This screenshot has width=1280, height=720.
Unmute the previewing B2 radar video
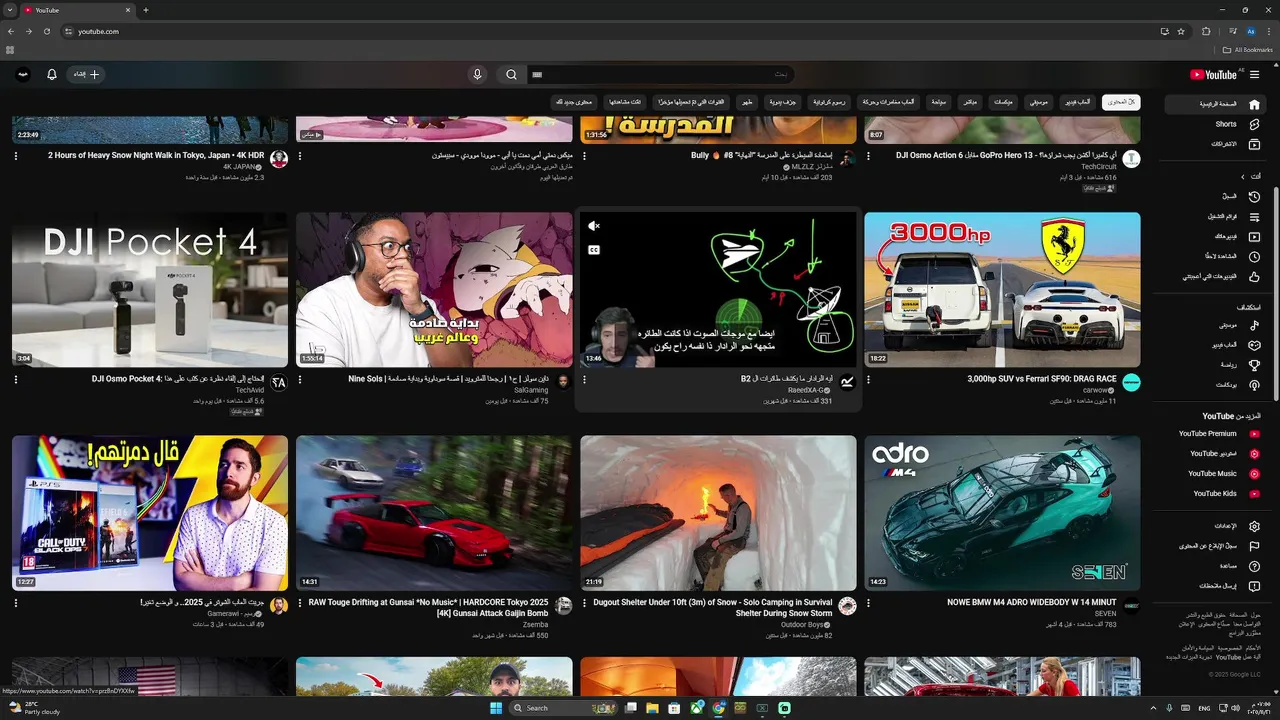pyautogui.click(x=594, y=226)
